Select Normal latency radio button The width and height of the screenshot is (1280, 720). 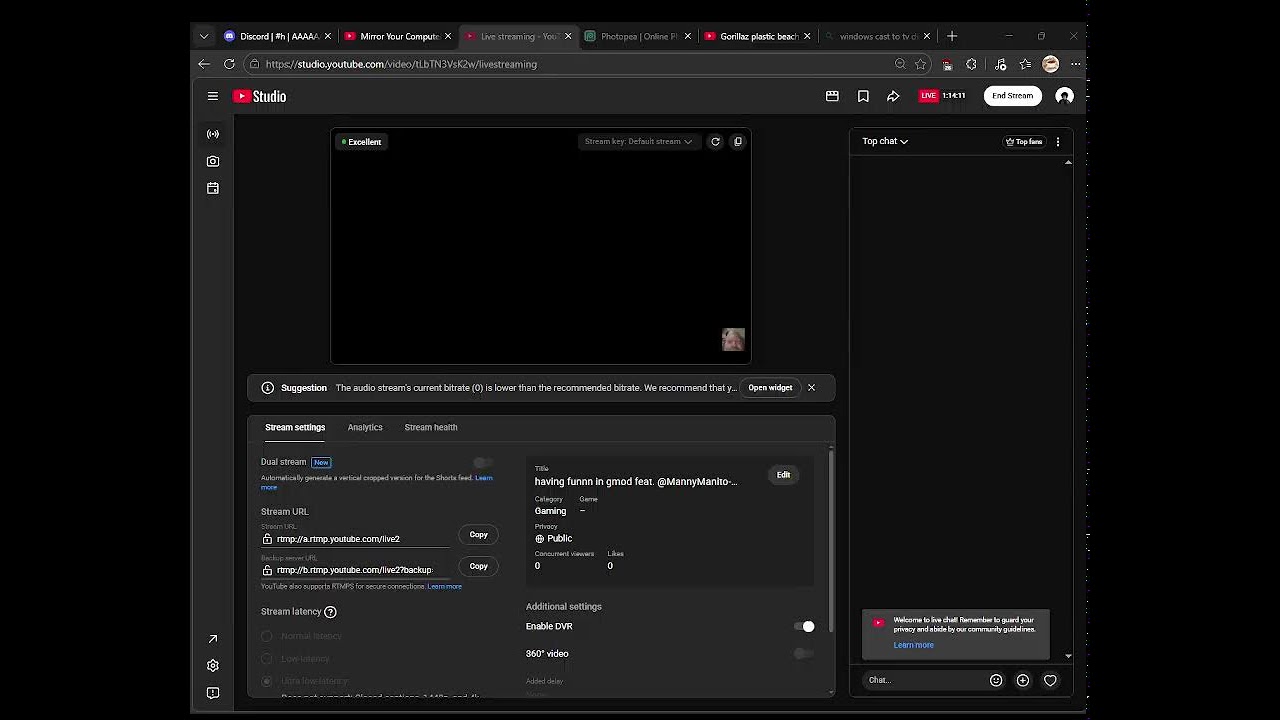pyautogui.click(x=267, y=636)
